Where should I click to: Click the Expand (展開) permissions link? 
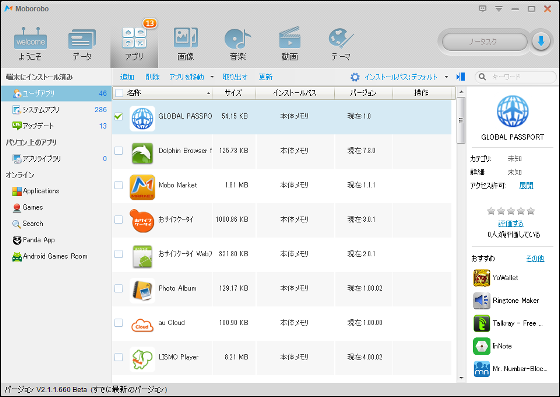526,186
